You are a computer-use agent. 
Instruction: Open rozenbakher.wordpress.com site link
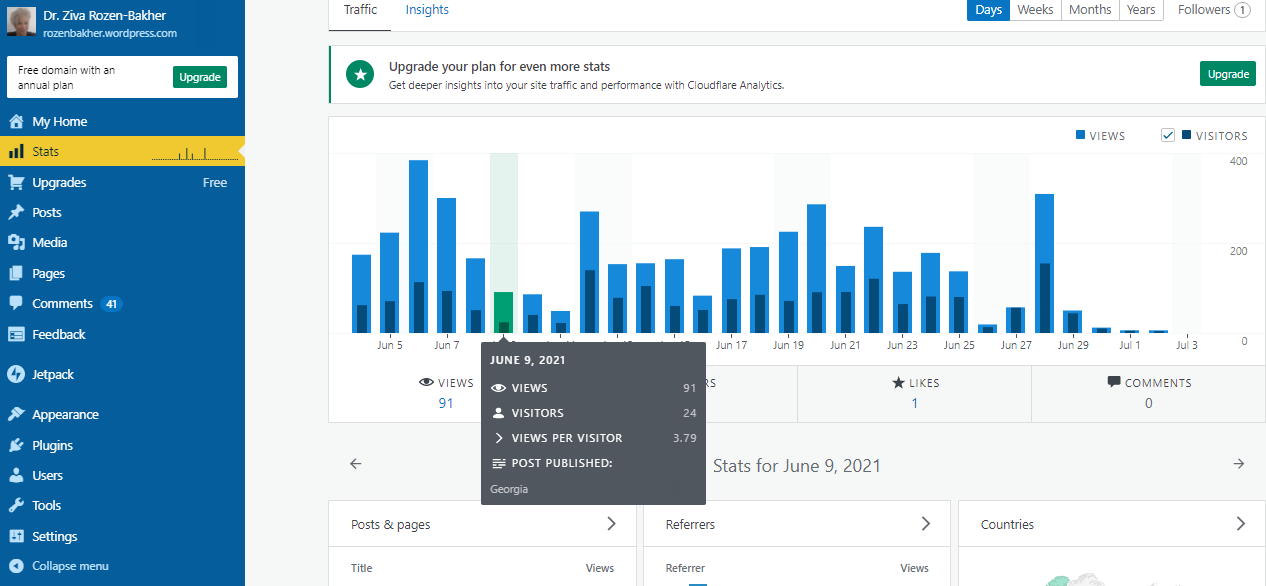tap(110, 33)
